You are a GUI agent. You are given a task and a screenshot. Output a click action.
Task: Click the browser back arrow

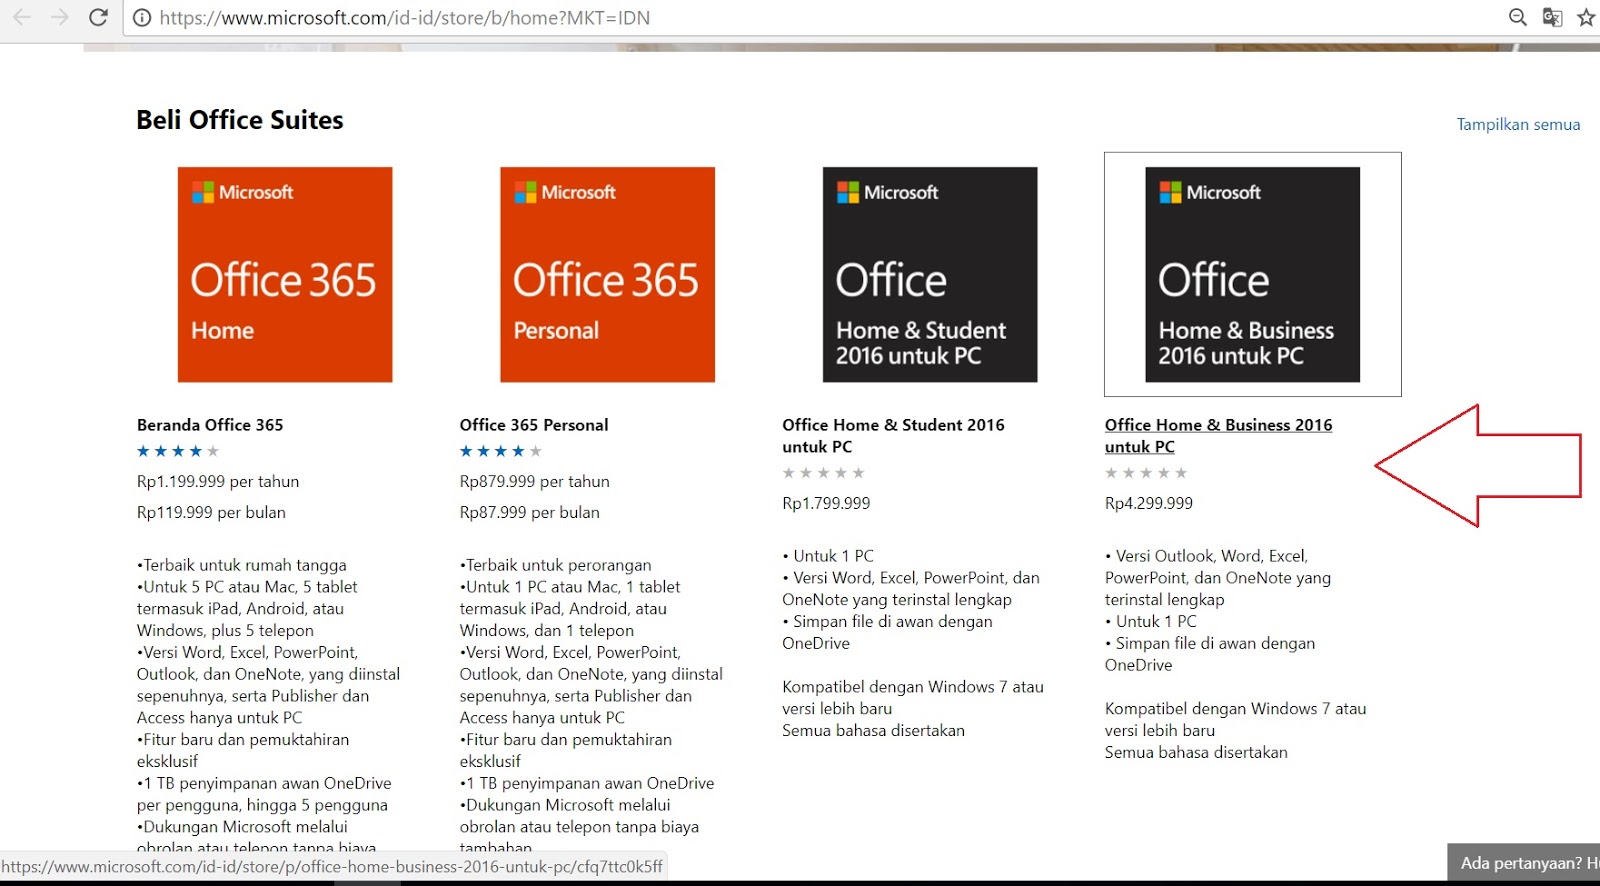[22, 17]
